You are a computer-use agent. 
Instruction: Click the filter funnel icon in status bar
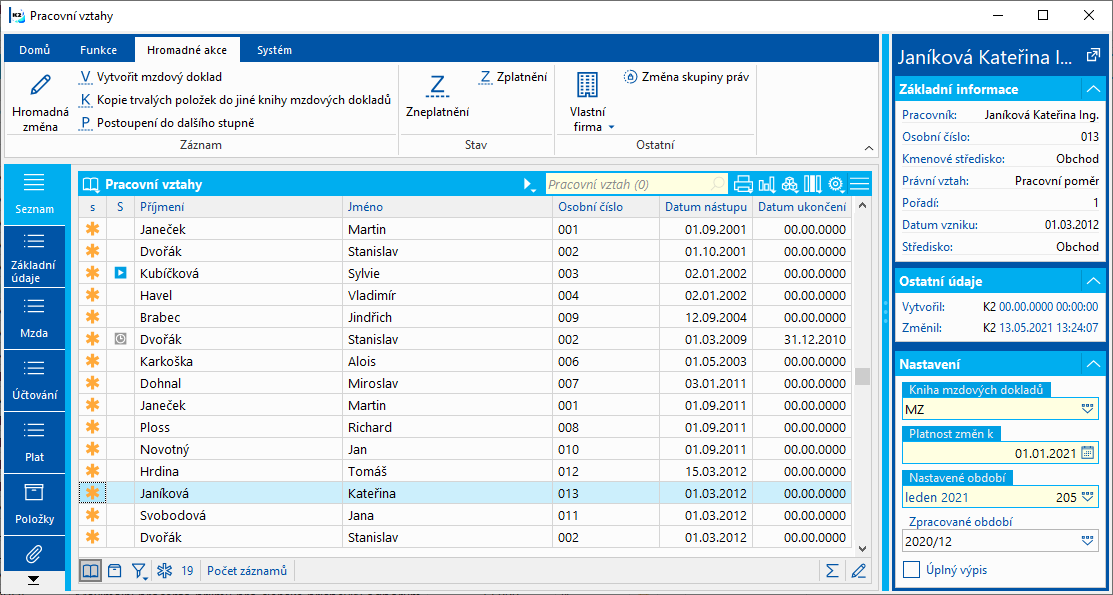tap(140, 571)
